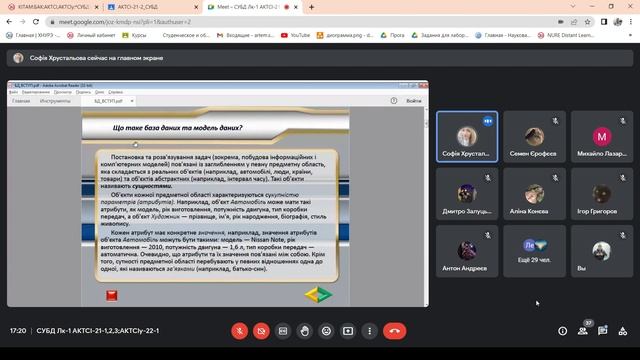640x360 pixels.
Task: Raise hand in the meeting
Action: point(304,331)
